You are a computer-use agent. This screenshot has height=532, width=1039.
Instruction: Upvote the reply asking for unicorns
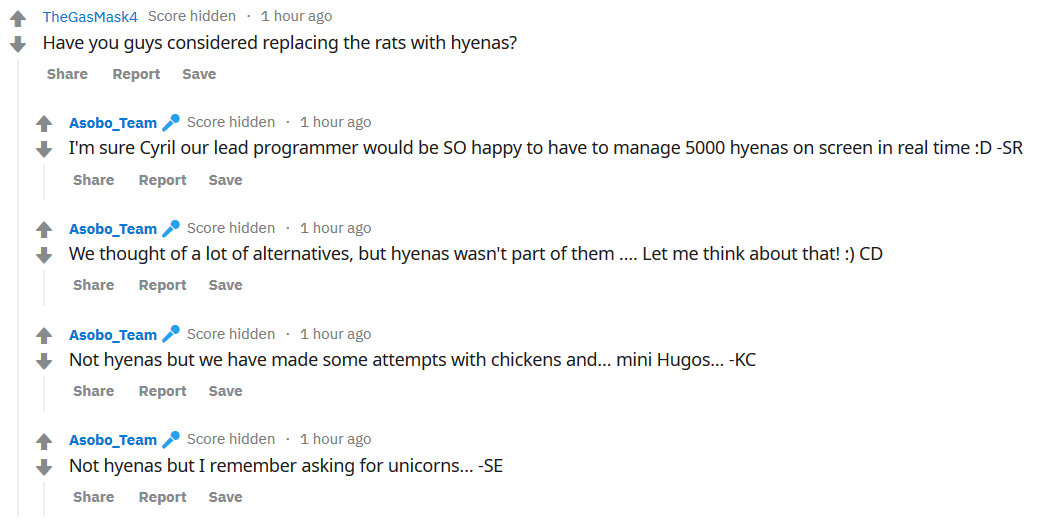(x=43, y=441)
